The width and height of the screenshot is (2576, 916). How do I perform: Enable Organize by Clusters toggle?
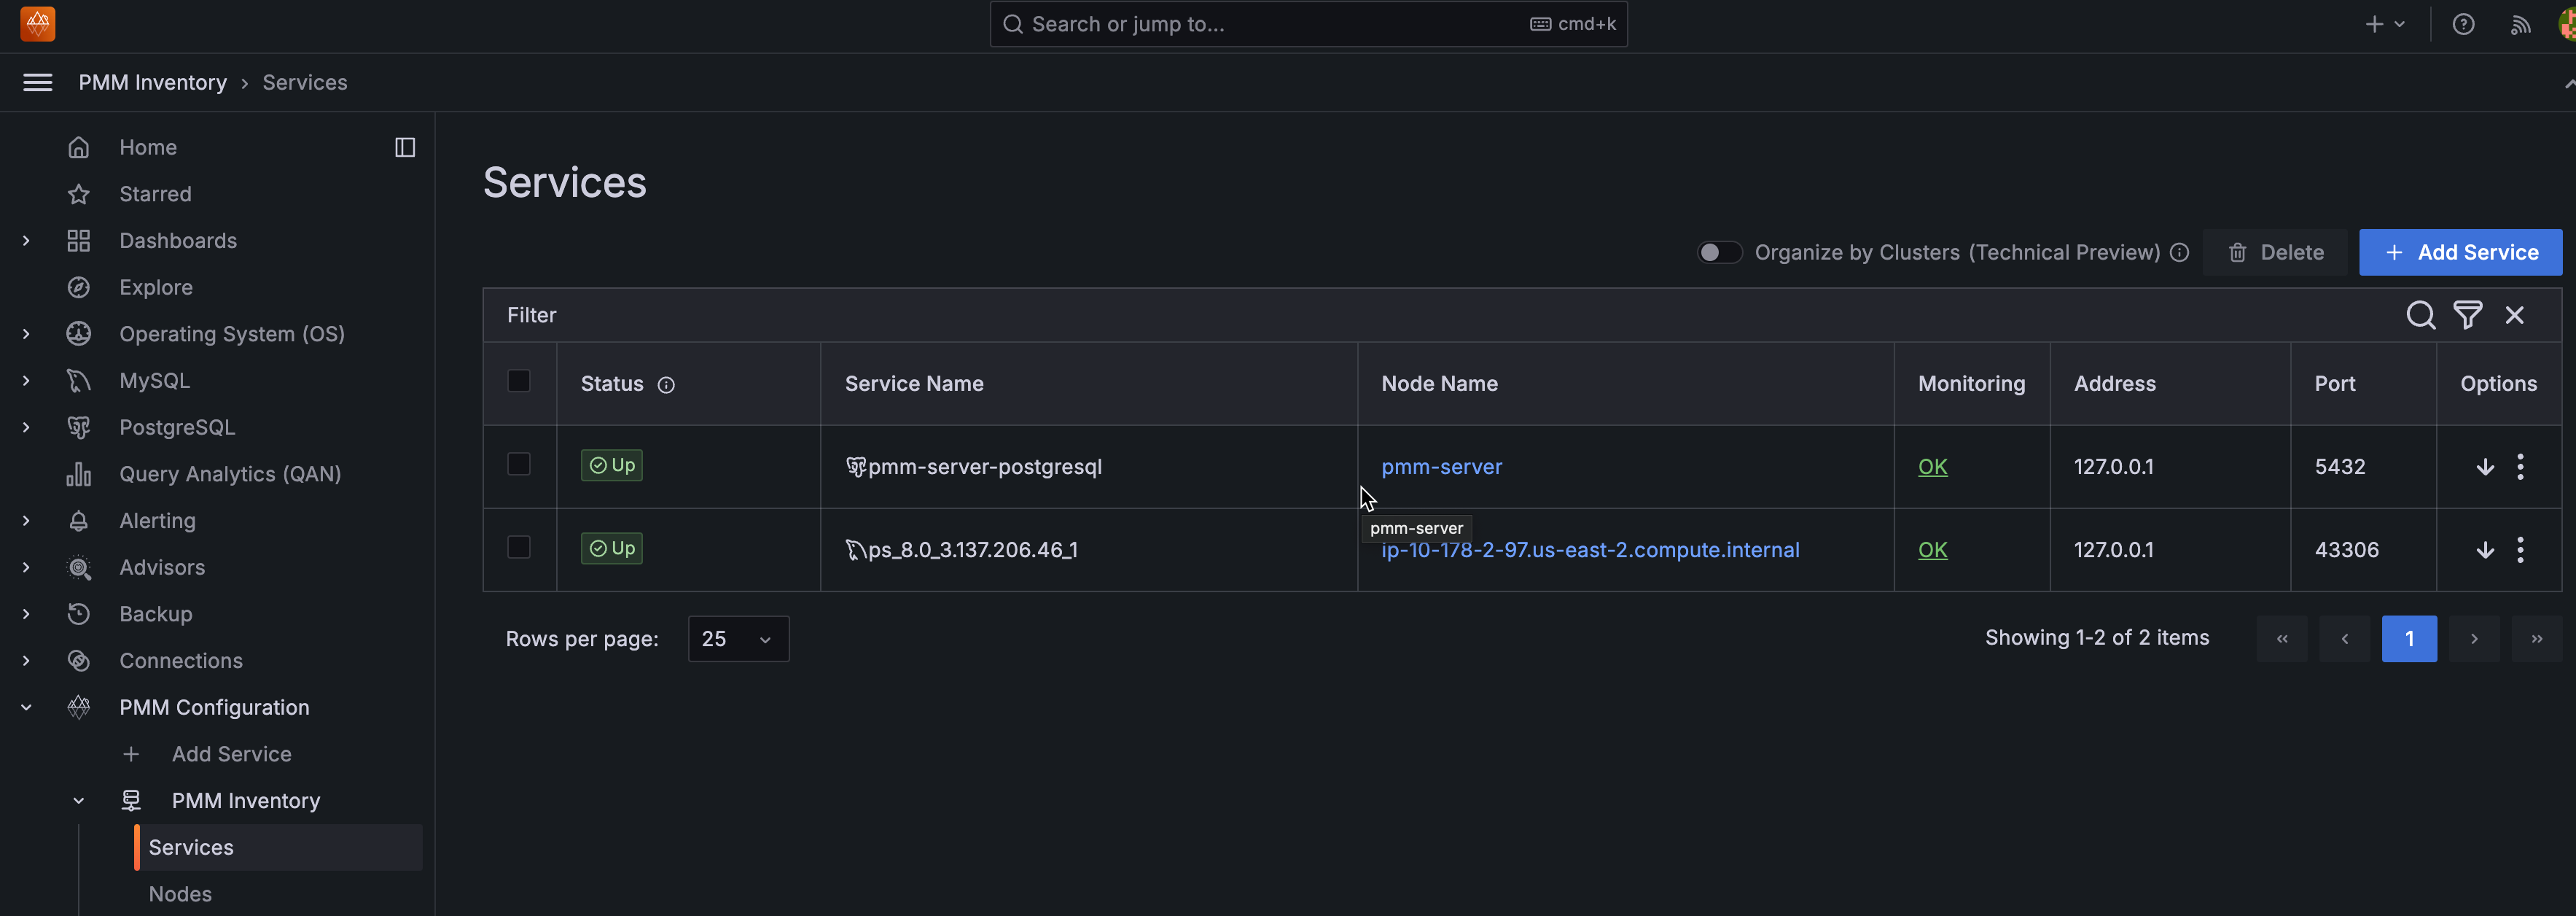coord(1719,252)
